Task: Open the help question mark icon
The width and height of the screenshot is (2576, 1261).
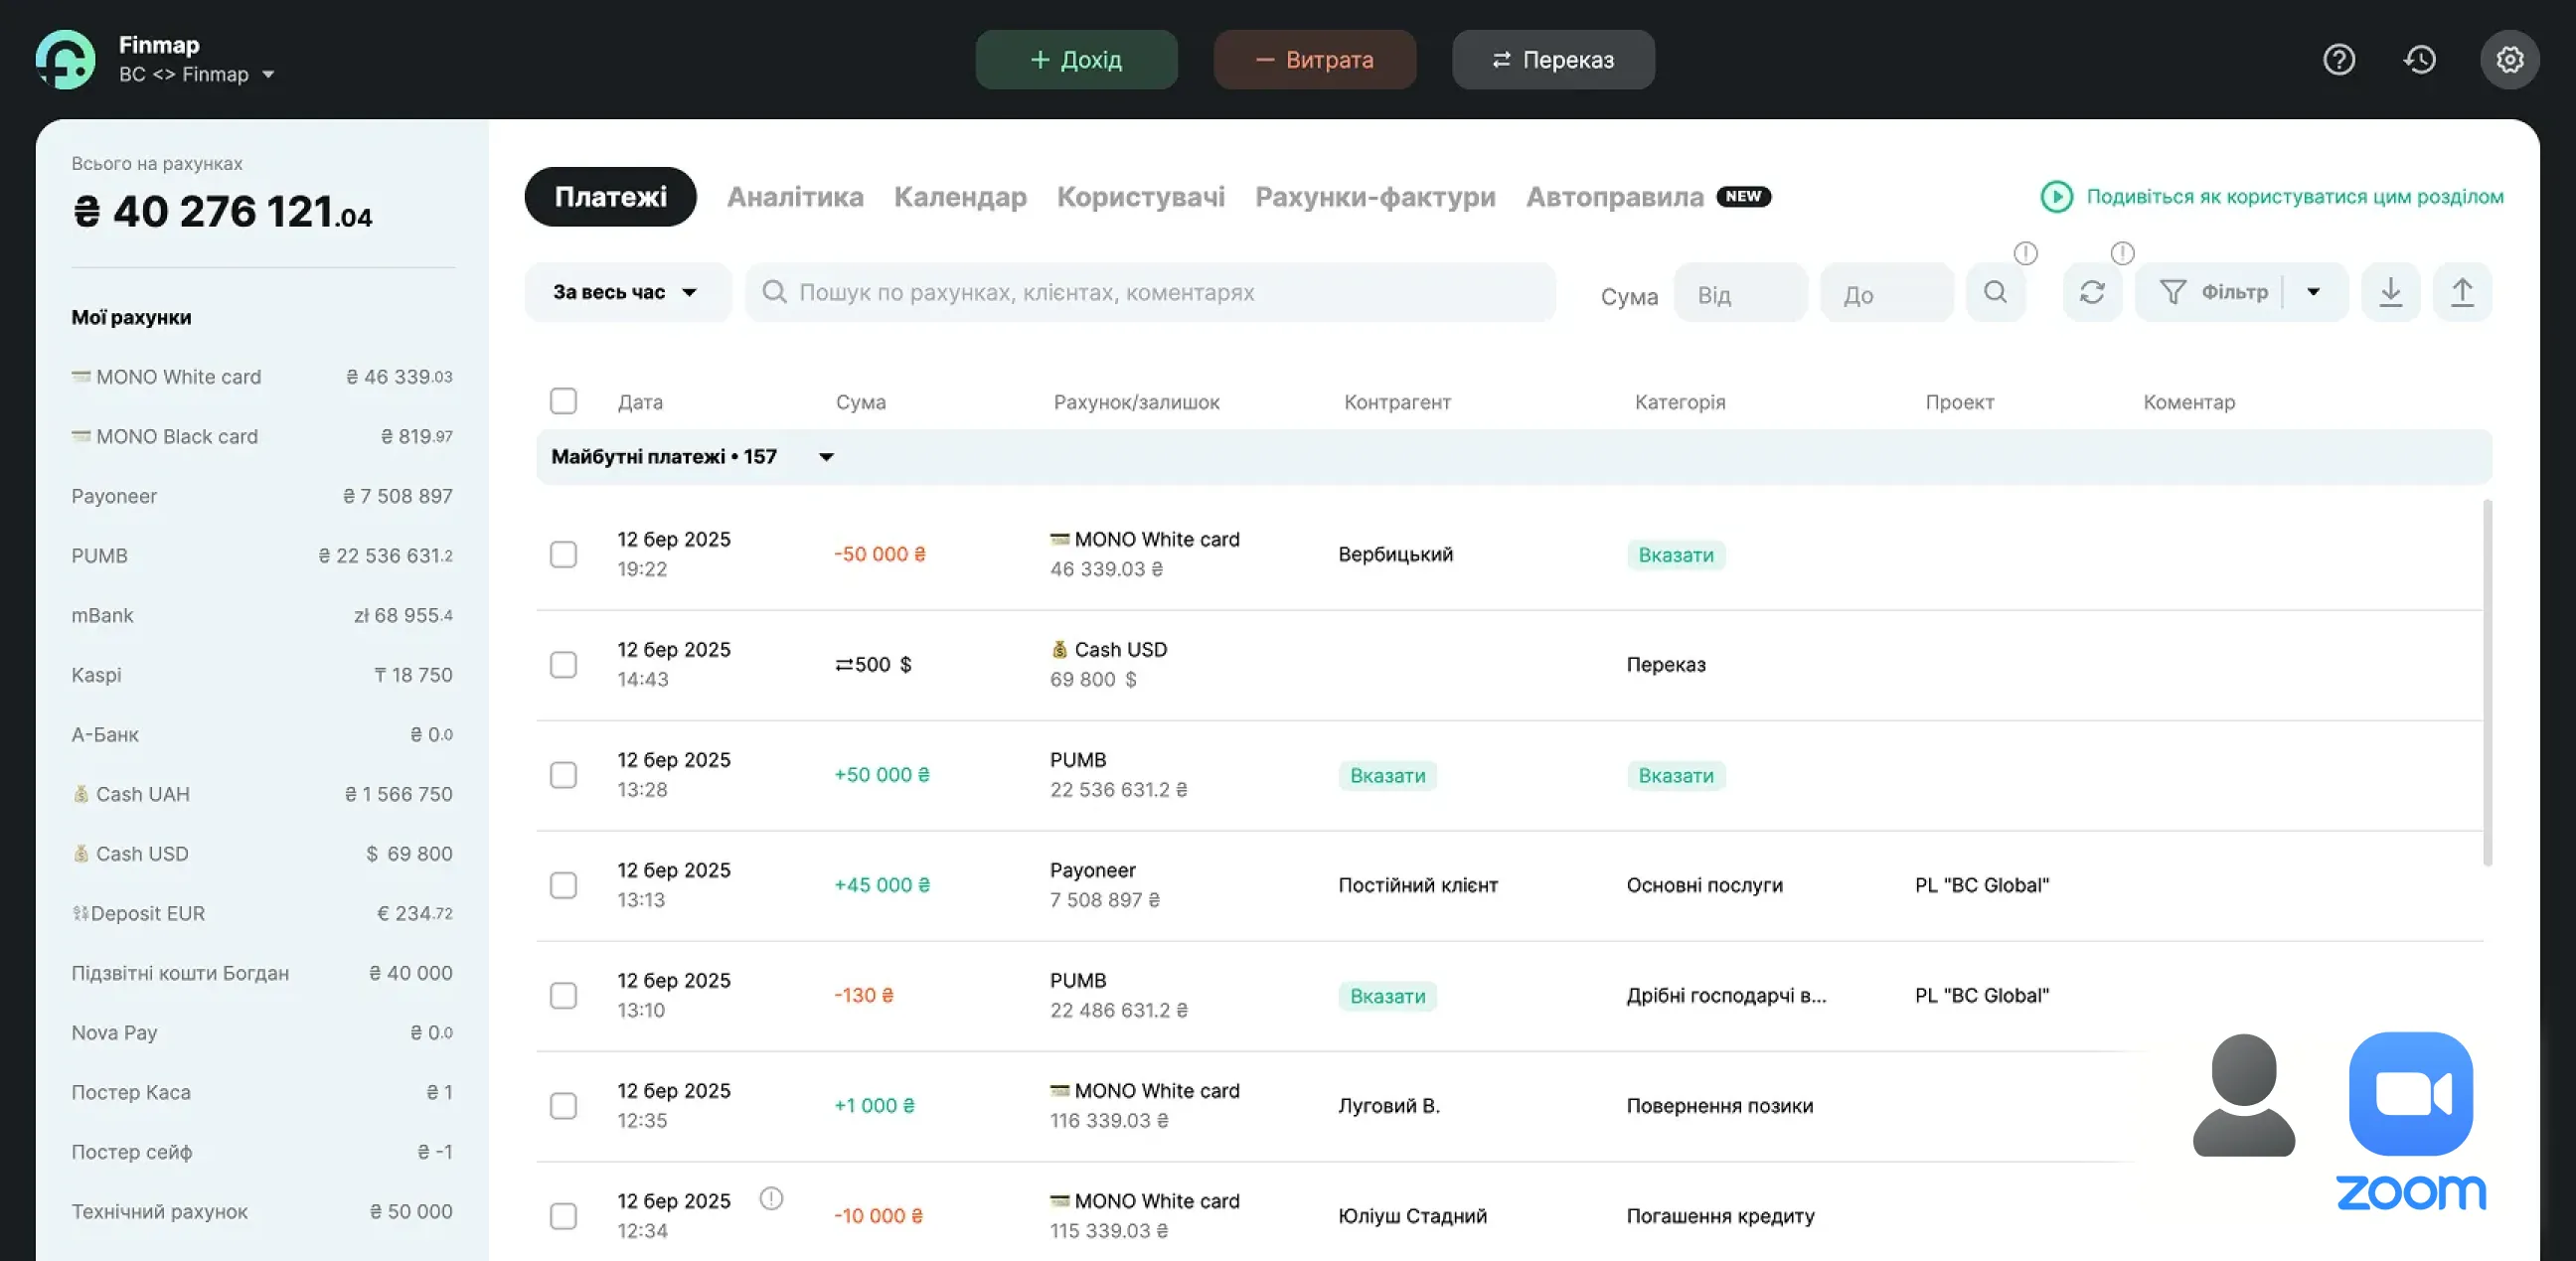Action: pyautogui.click(x=2338, y=60)
